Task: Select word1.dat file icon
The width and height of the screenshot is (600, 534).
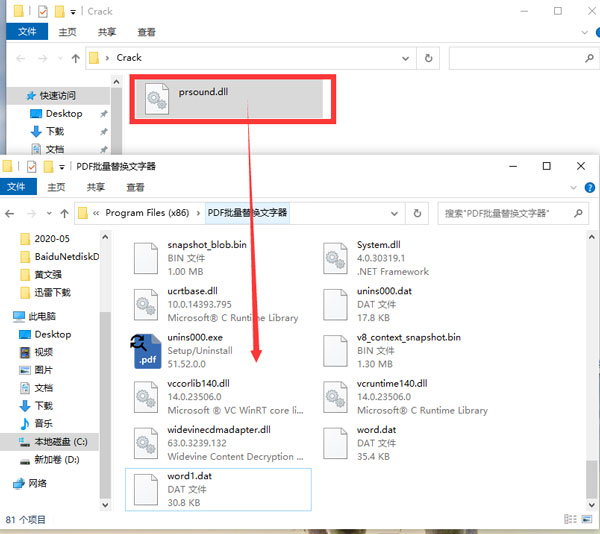Action: [x=145, y=490]
